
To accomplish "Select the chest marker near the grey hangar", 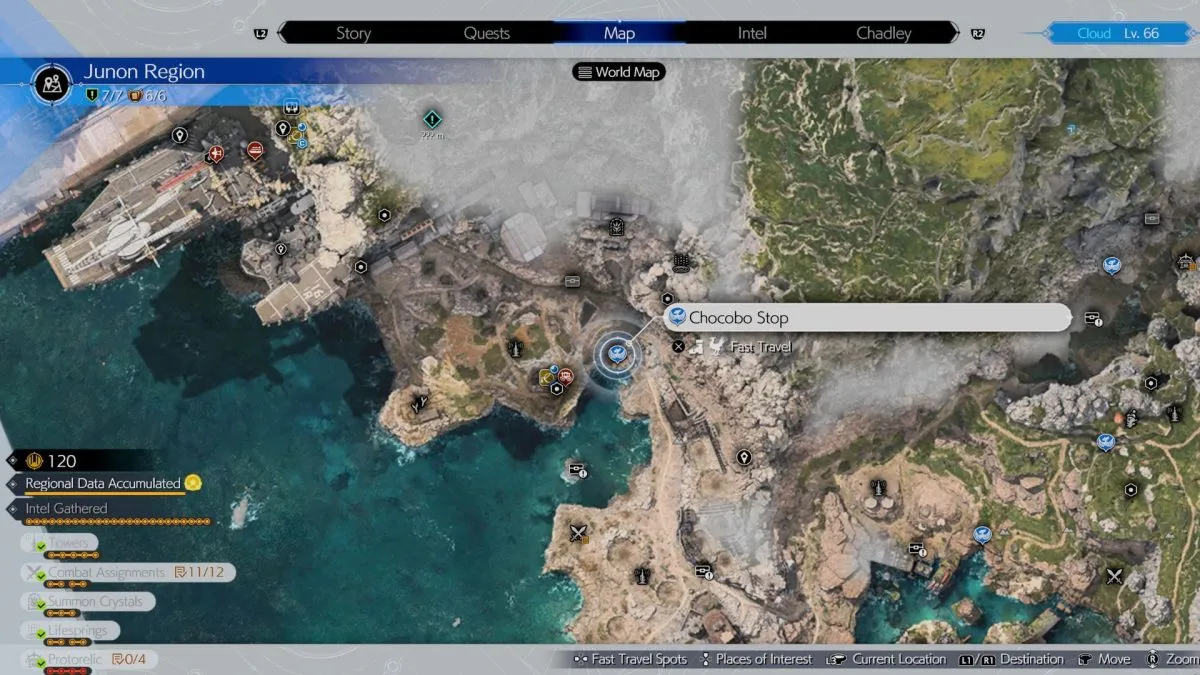I will (x=572, y=281).
